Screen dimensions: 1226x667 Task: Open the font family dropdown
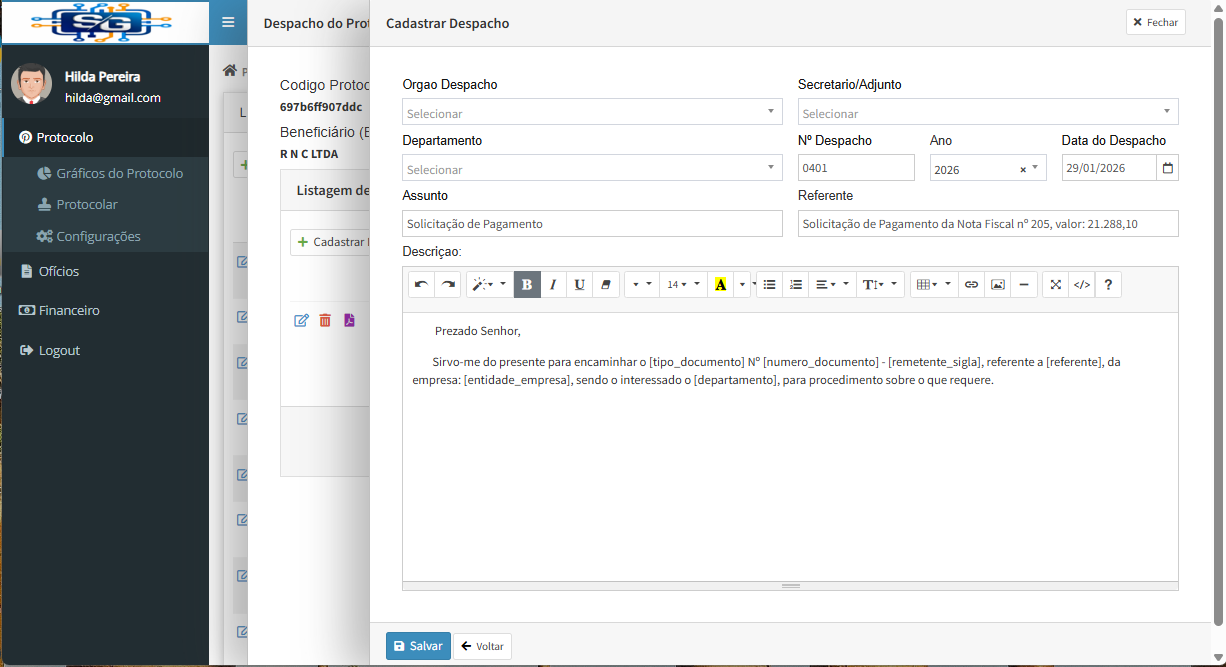click(641, 284)
